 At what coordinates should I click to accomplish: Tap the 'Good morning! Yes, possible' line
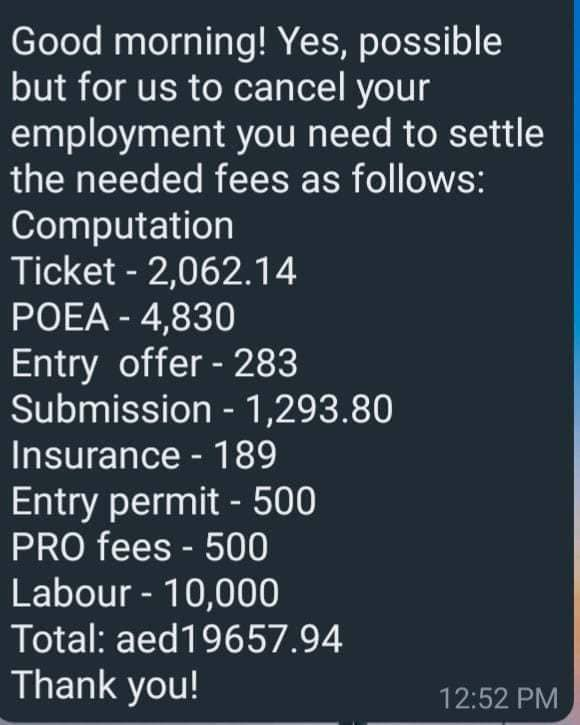coord(256,44)
